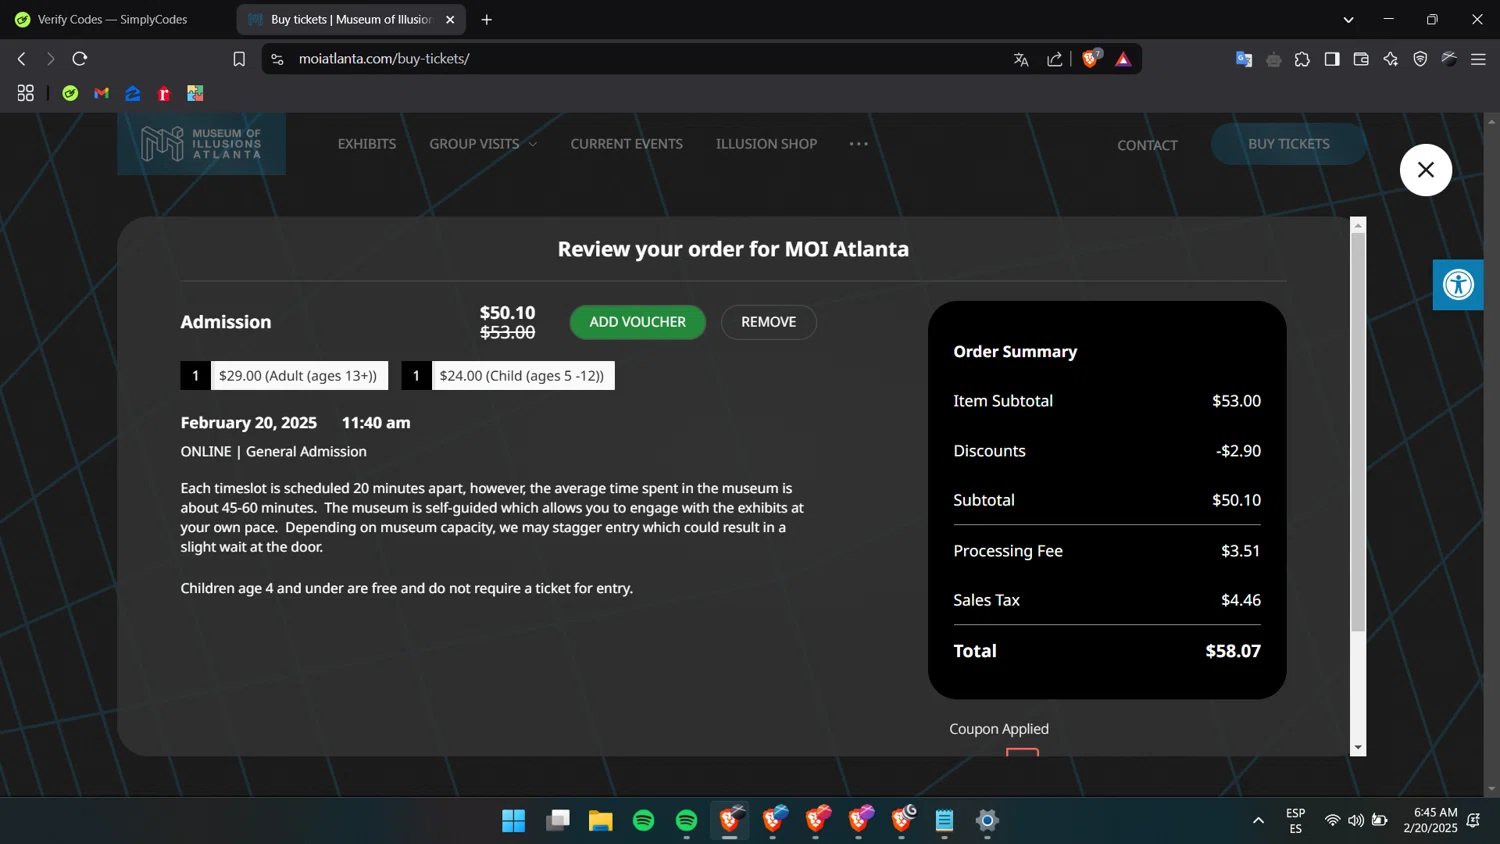Share this page using the share icon
The width and height of the screenshot is (1500, 844).
click(1055, 59)
